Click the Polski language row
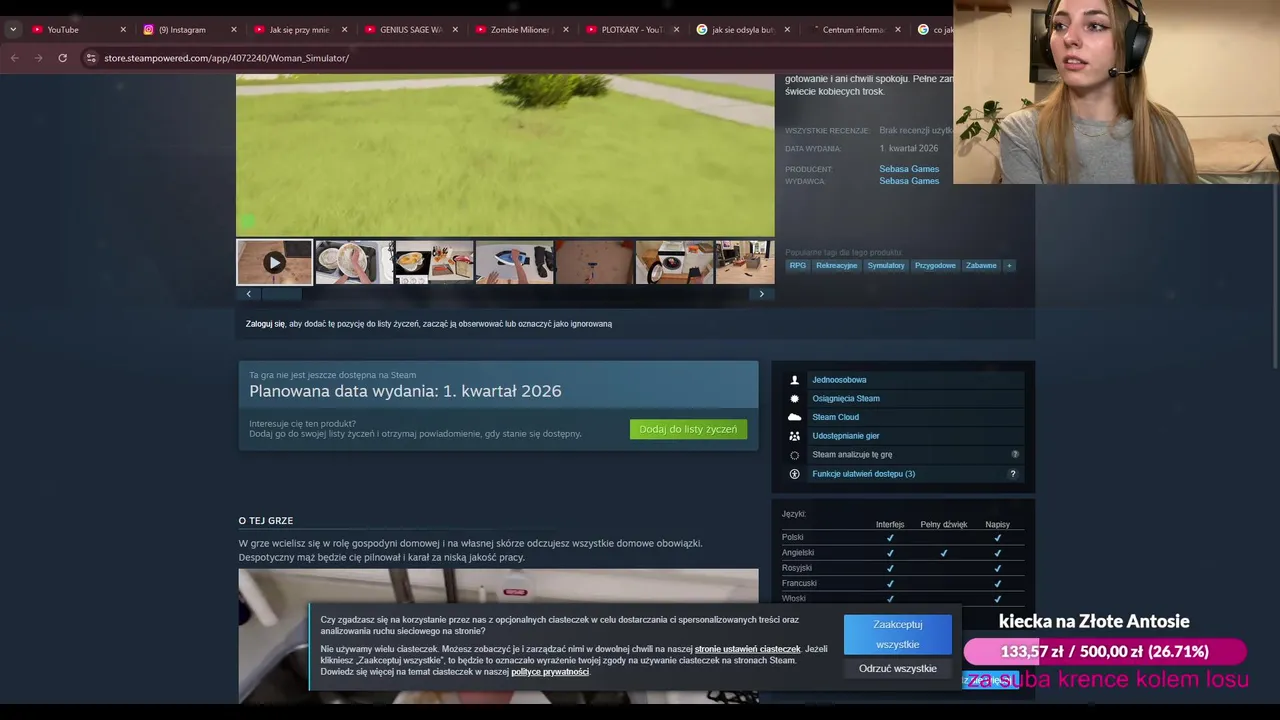 (903, 537)
